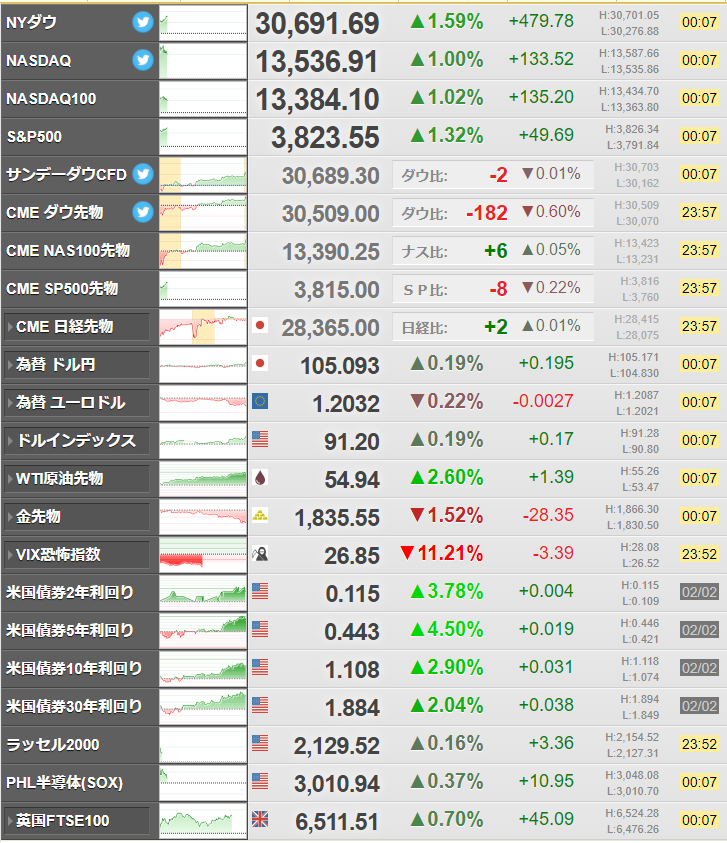Image resolution: width=727 pixels, height=843 pixels.
Task: Click the US flag in PHL半導体(SOX) row
Action: click(260, 782)
